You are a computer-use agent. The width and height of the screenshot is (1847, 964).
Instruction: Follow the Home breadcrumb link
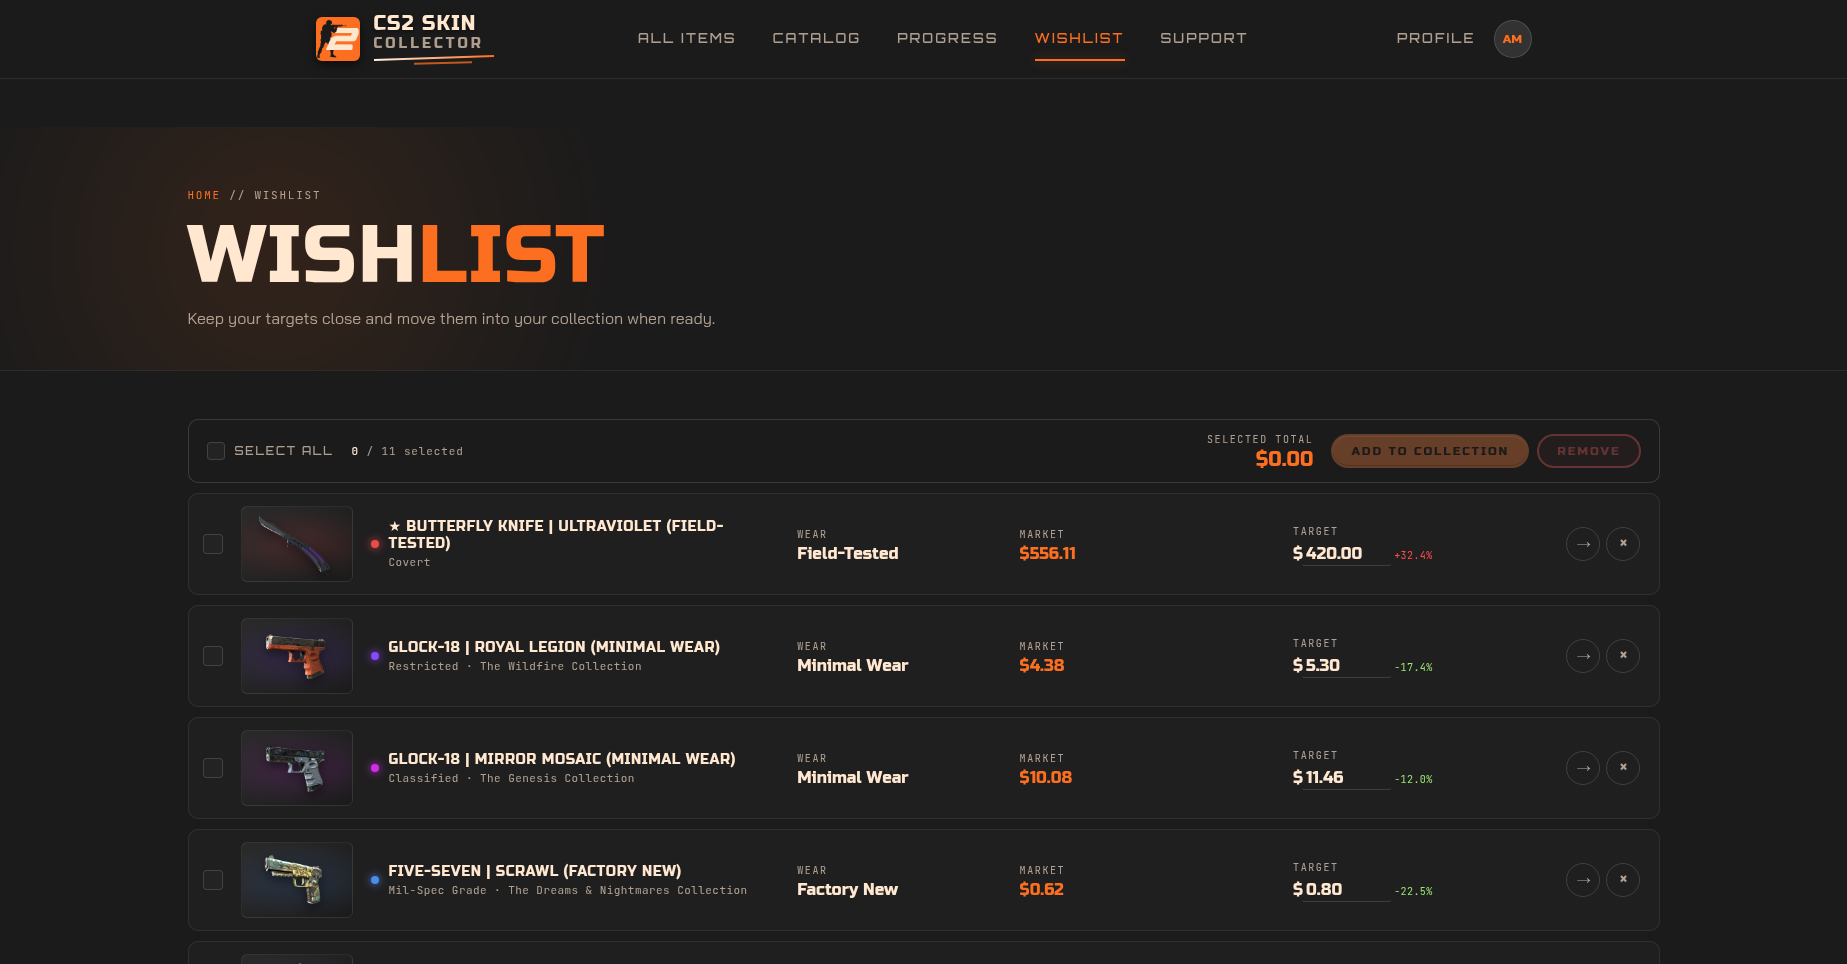pyautogui.click(x=203, y=195)
